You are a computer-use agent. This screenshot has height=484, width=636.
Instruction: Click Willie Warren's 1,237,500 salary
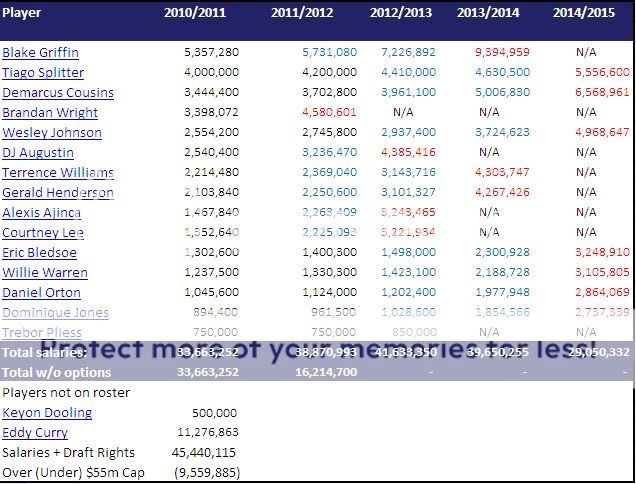211,272
